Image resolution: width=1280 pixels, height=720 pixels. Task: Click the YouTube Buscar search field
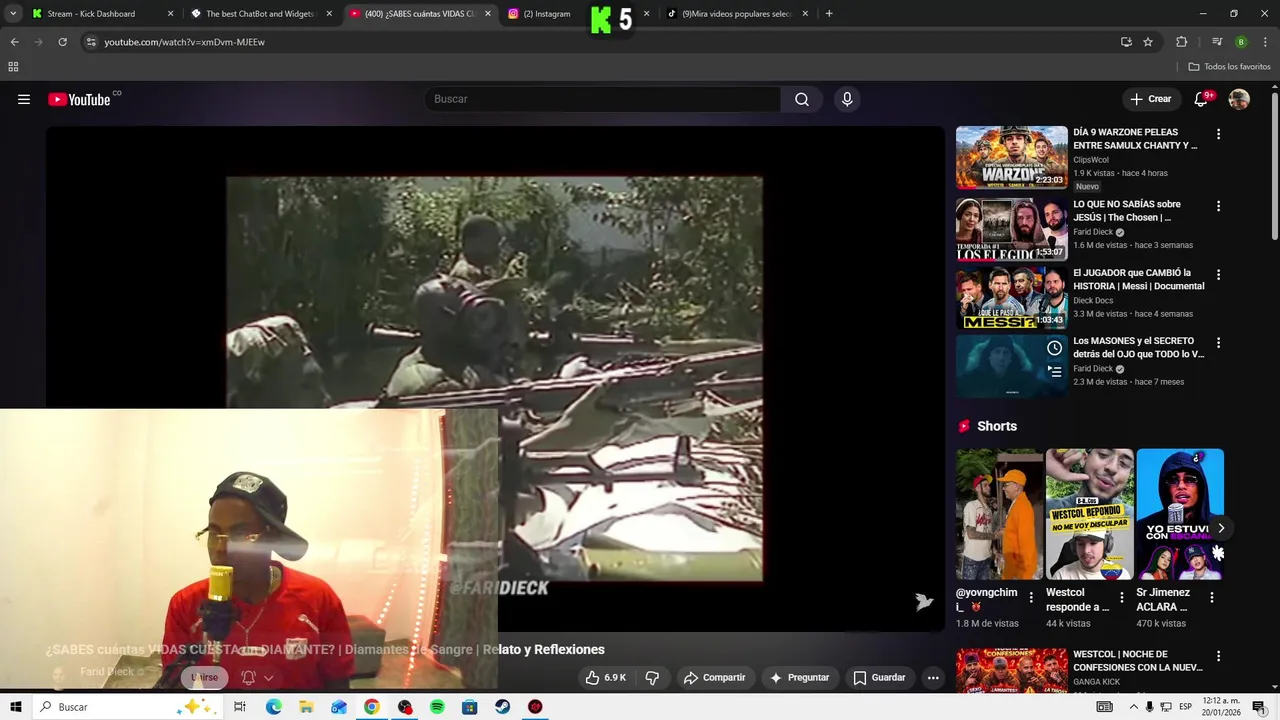coord(603,99)
